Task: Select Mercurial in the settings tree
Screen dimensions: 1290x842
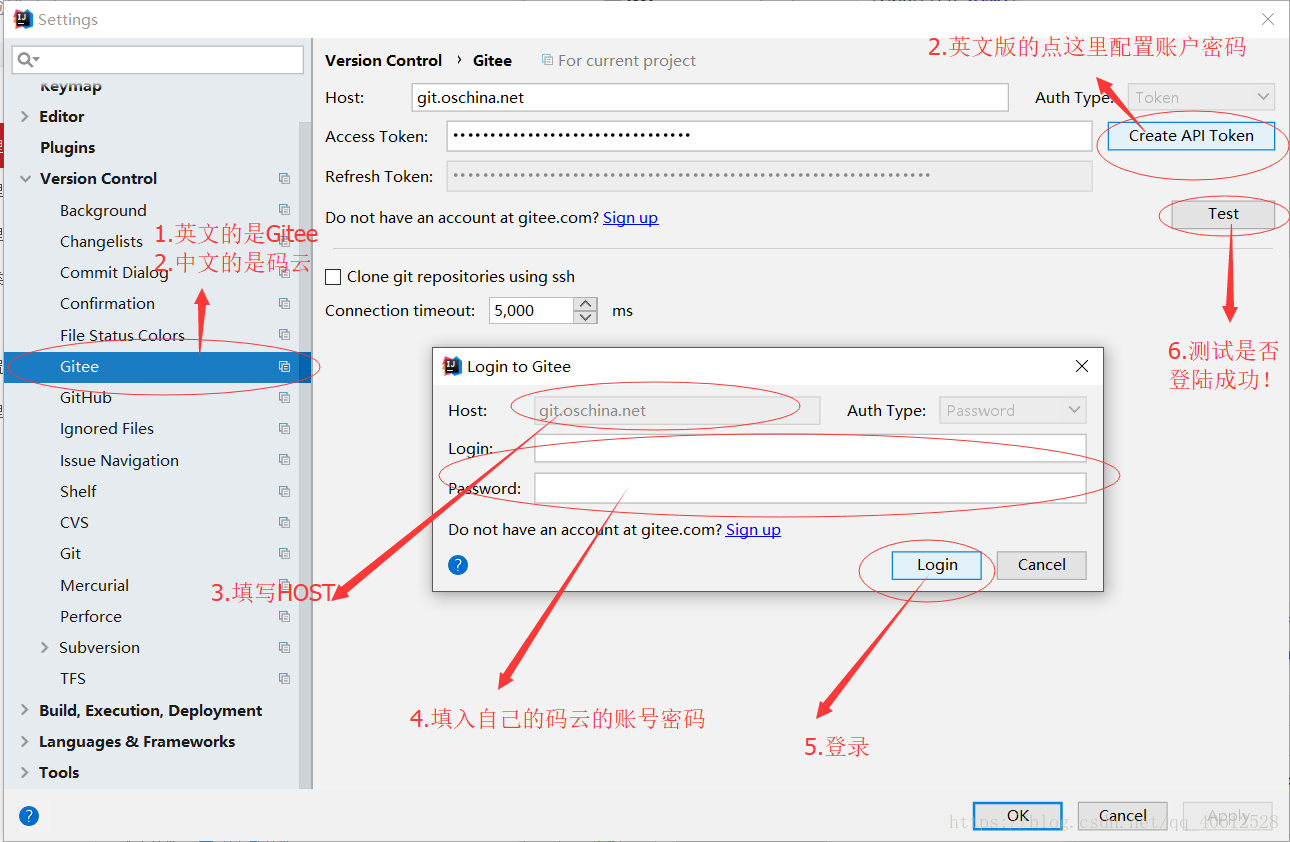Action: pos(94,585)
